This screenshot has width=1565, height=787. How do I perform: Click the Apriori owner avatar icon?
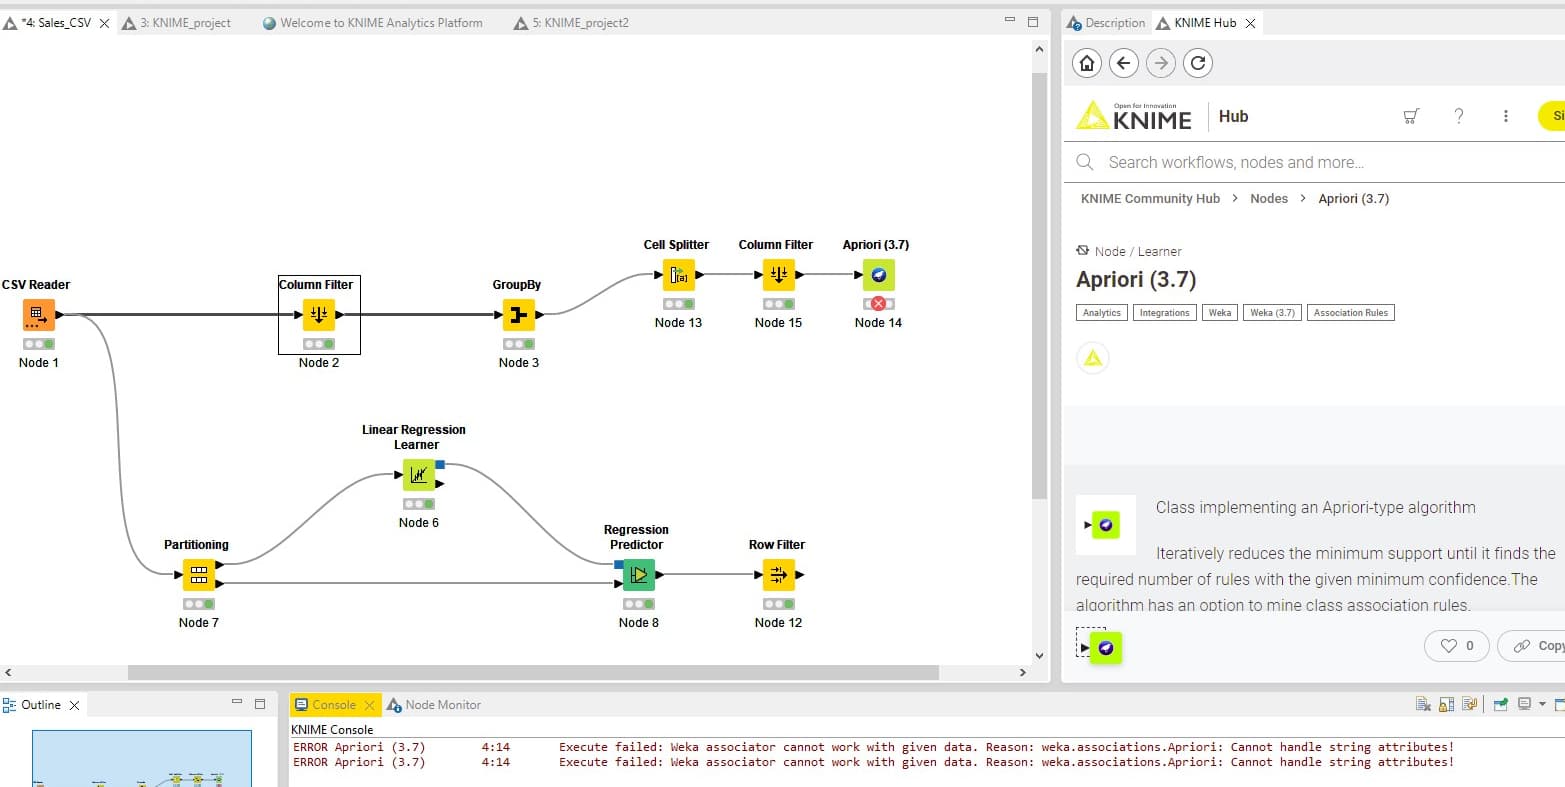(1093, 358)
